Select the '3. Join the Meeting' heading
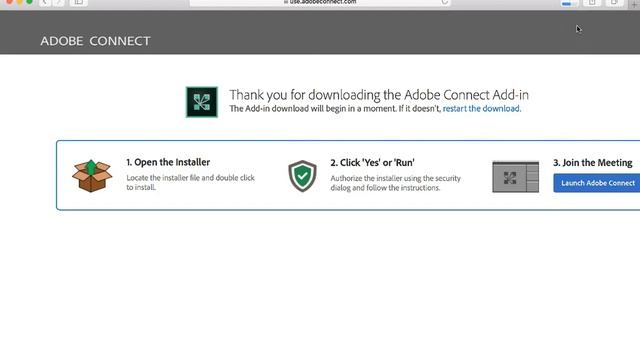Screen dimensions: 640x360 (x=593, y=162)
